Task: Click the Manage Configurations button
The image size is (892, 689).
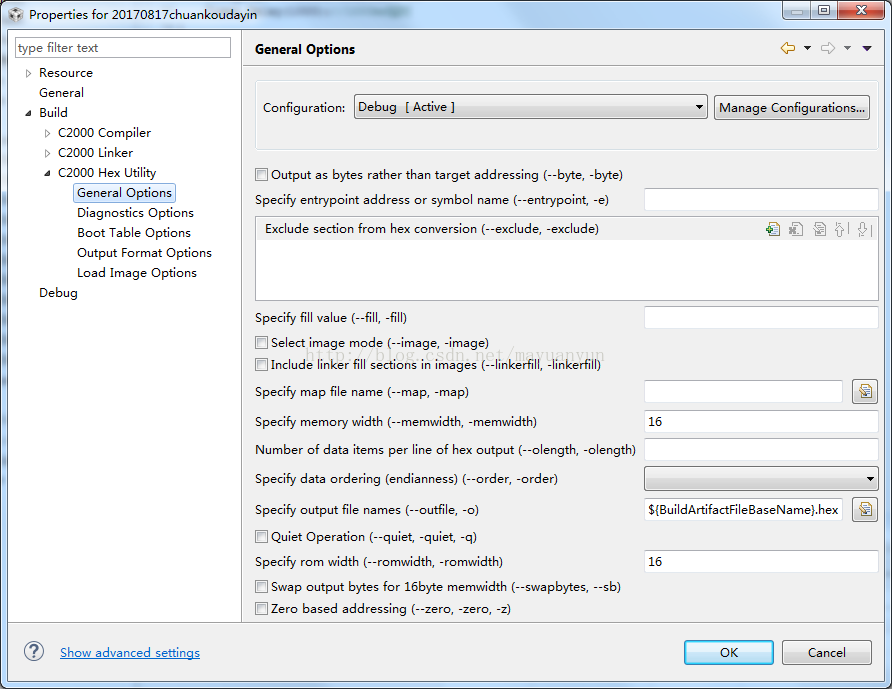Action: point(792,108)
